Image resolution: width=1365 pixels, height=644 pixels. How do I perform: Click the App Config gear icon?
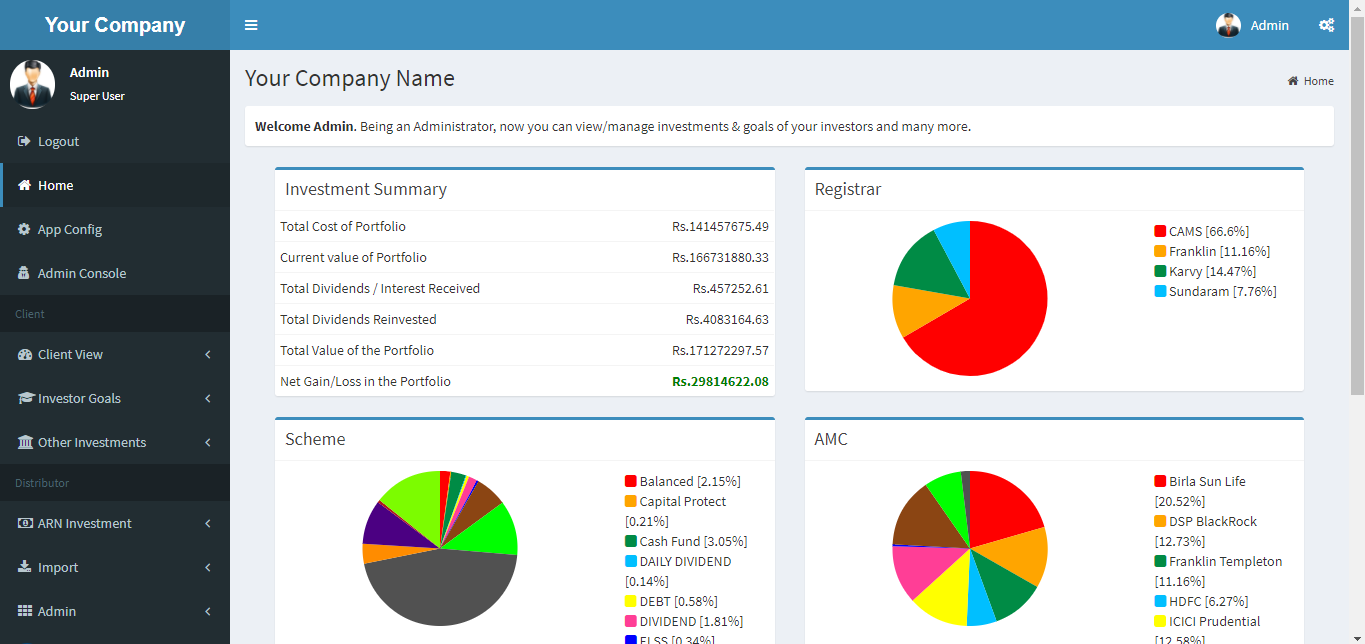(x=24, y=230)
